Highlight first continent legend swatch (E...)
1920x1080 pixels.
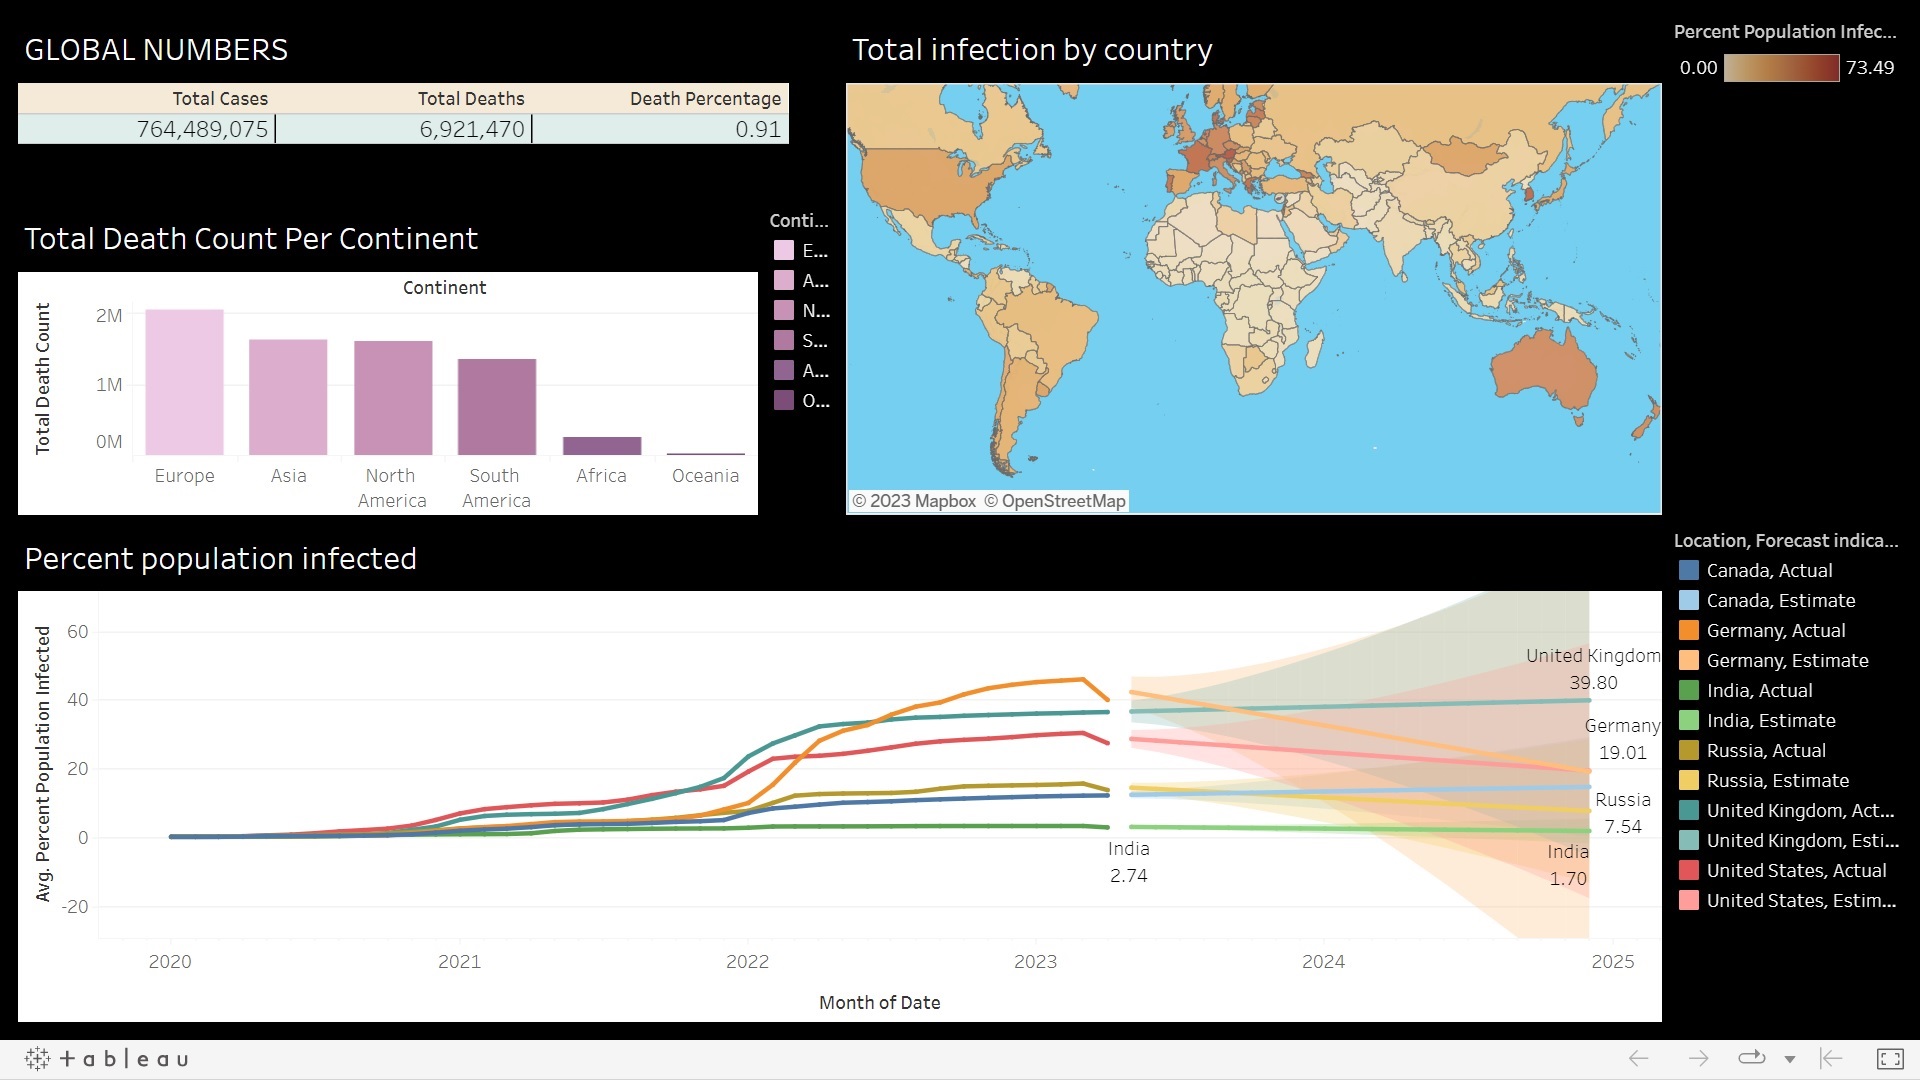784,251
